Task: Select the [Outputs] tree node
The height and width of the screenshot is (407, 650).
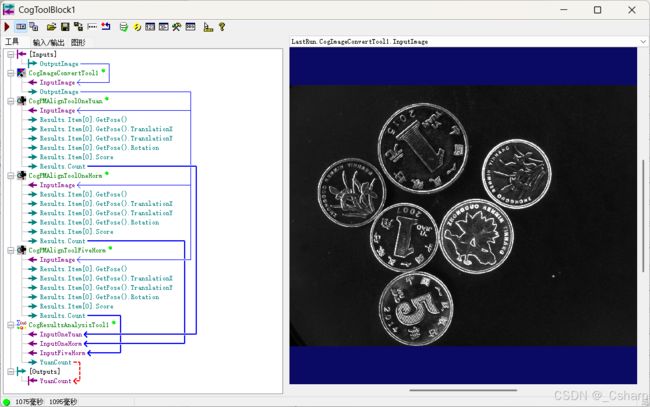Action: tap(44, 371)
